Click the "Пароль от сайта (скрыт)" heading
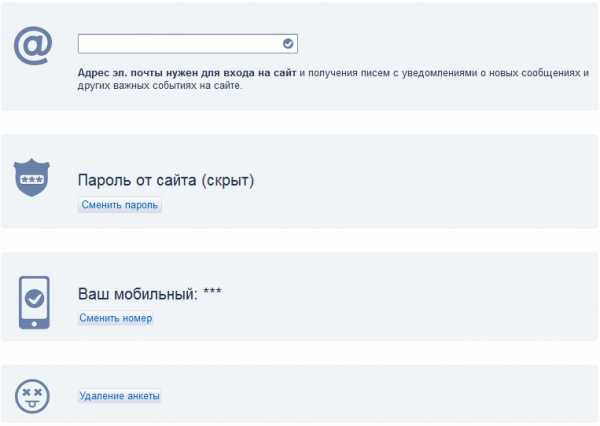This screenshot has height=426, width=600. 166,180
